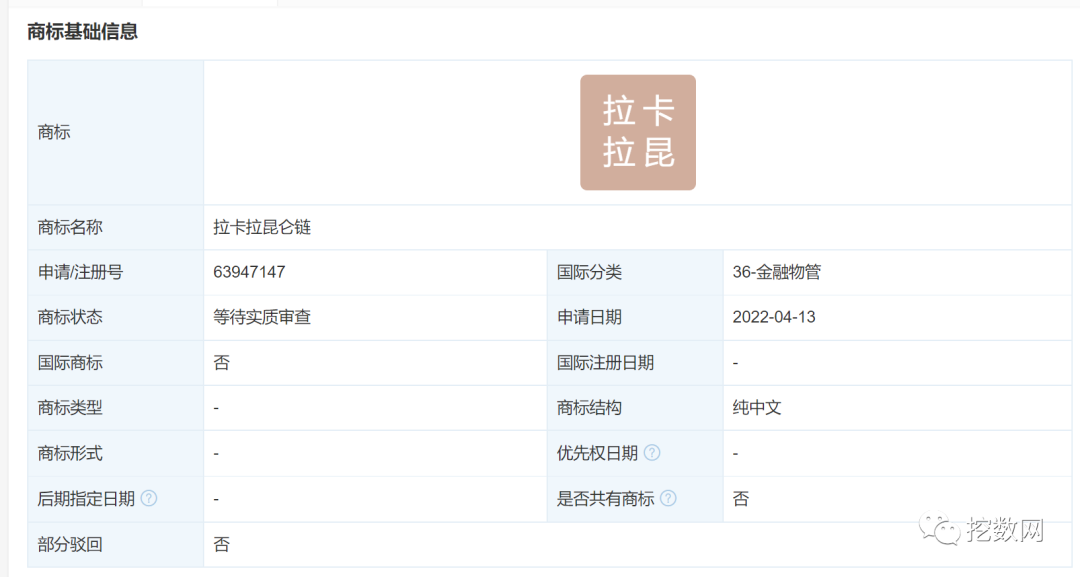The height and width of the screenshot is (577, 1080).
Task: Open the 拉卡拉昆 trademark image
Action: 637,131
